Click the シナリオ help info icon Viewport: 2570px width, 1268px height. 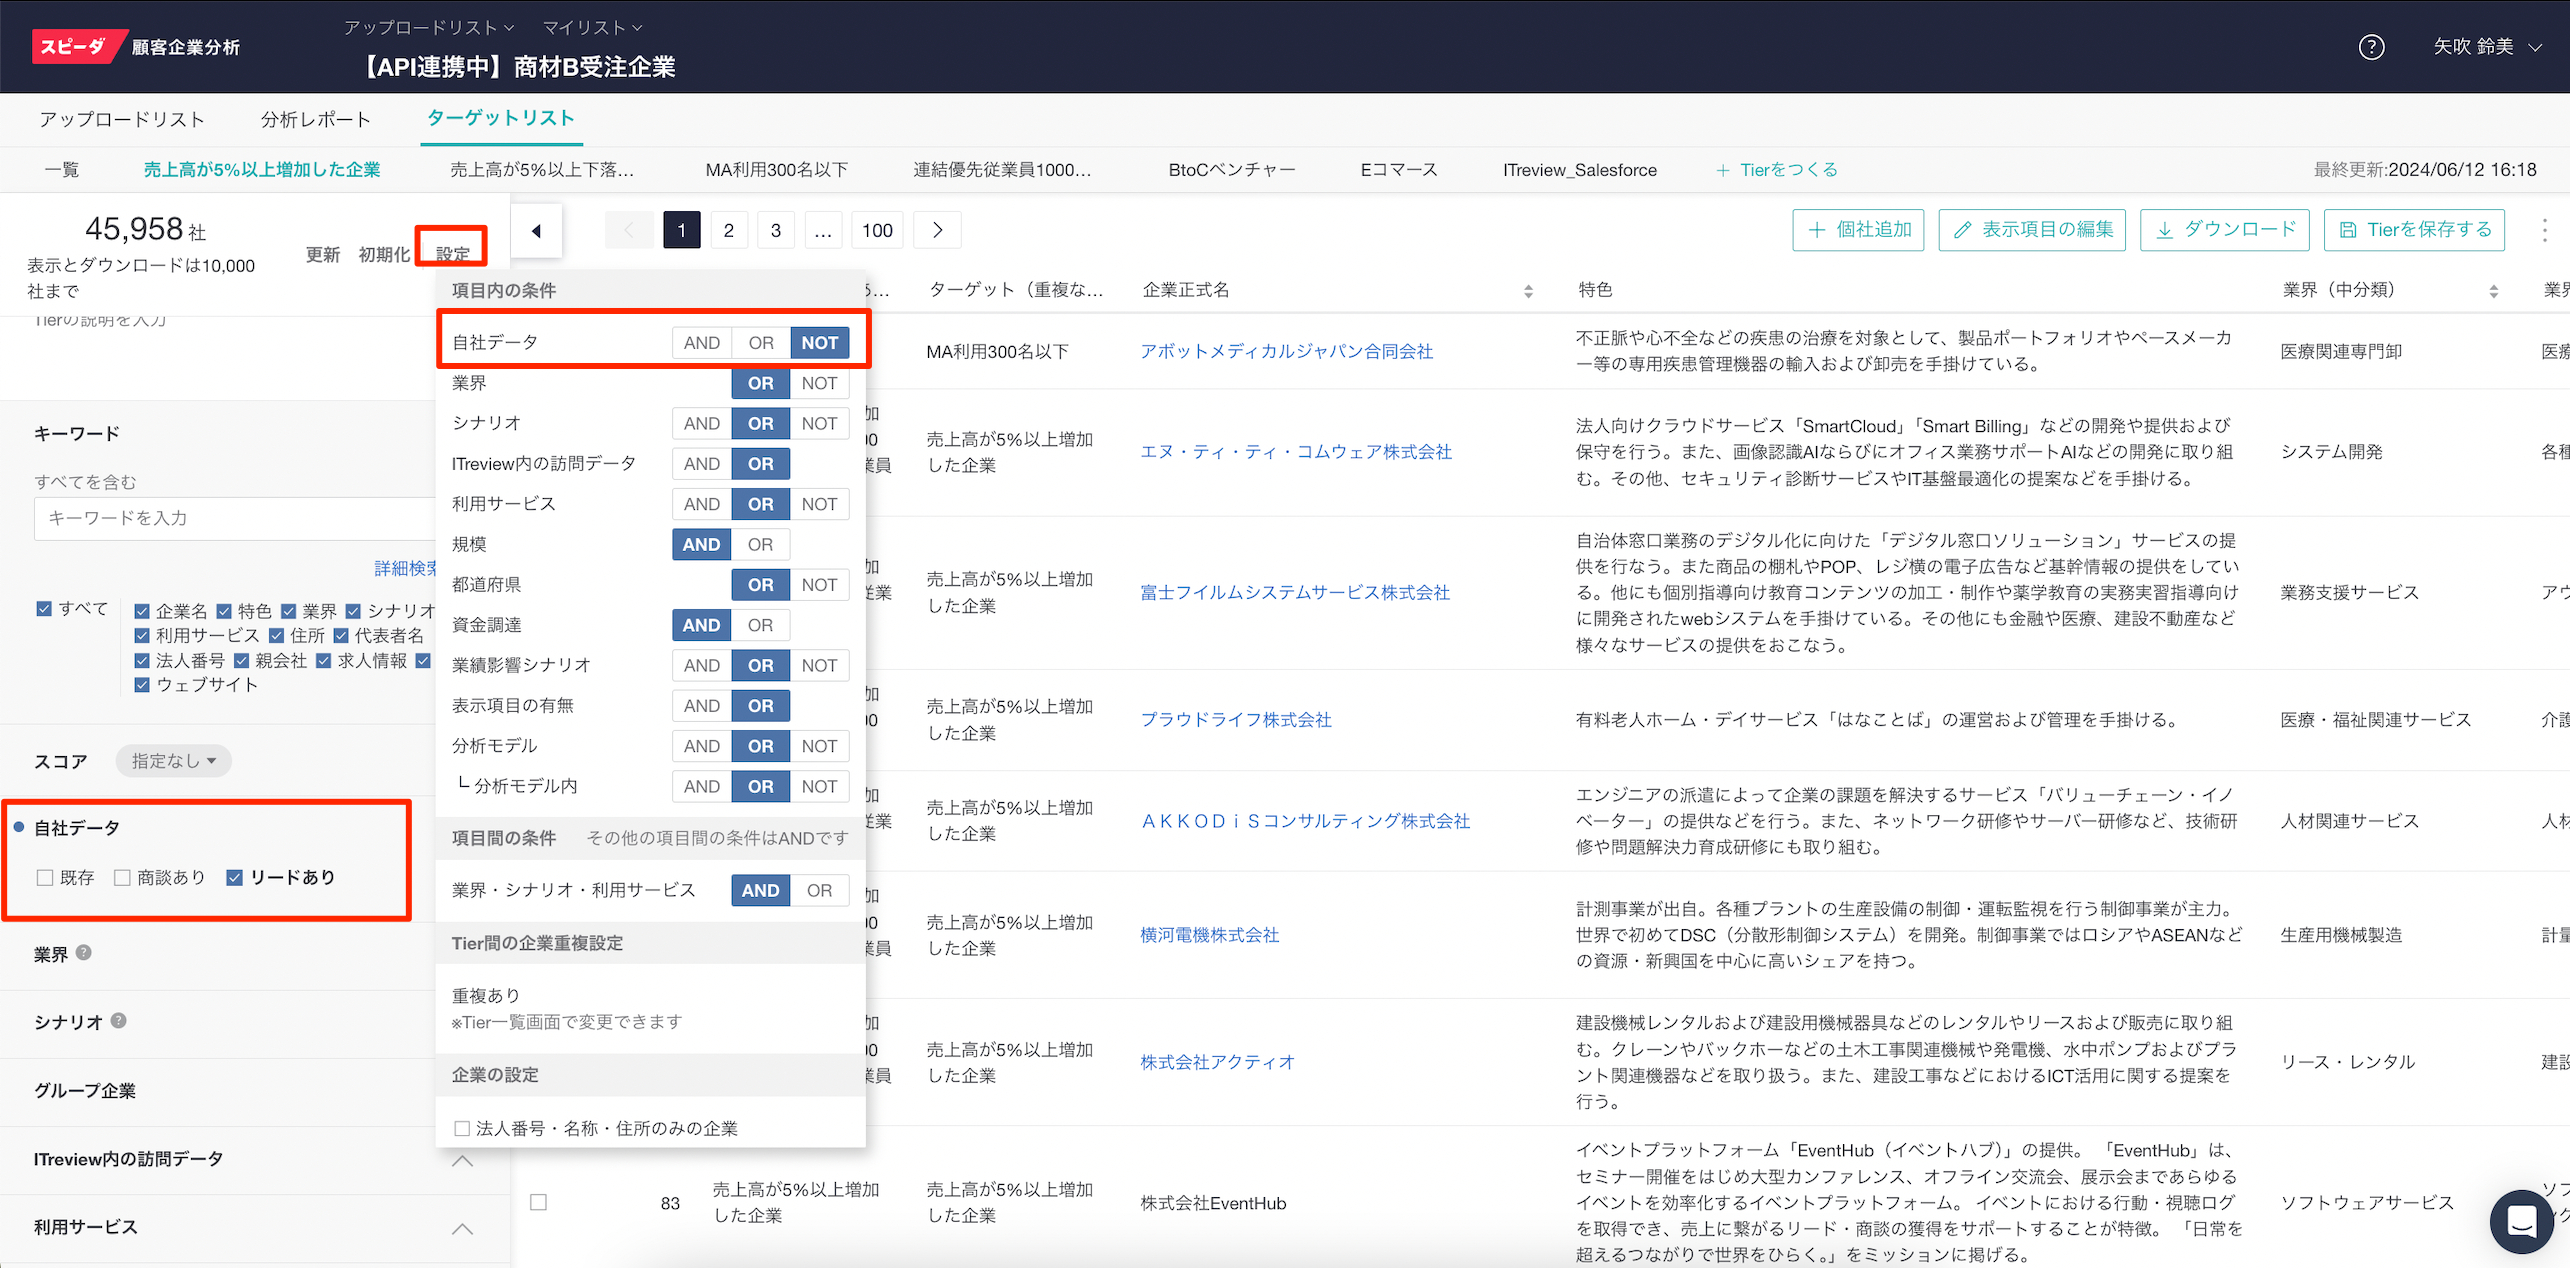pos(118,1021)
